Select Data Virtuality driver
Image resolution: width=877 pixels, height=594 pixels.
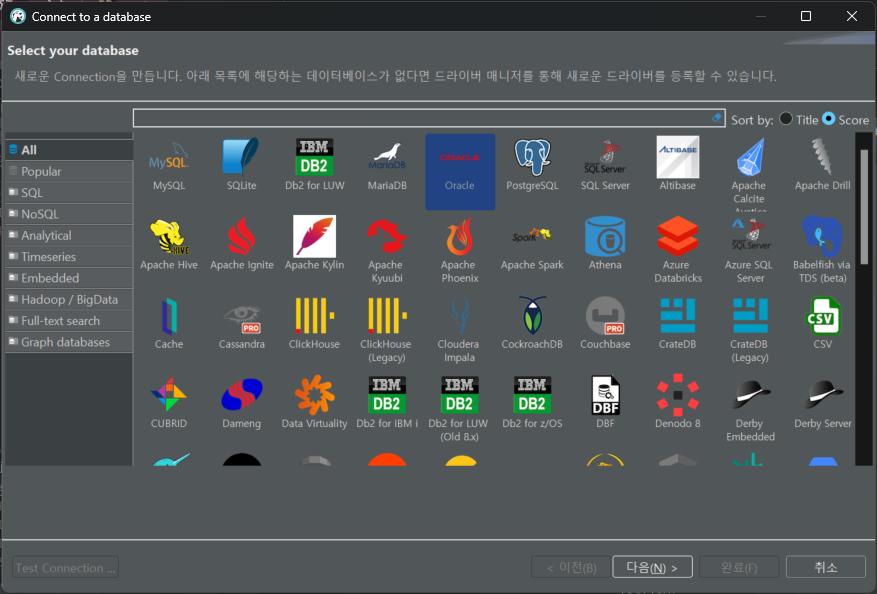pyautogui.click(x=314, y=403)
